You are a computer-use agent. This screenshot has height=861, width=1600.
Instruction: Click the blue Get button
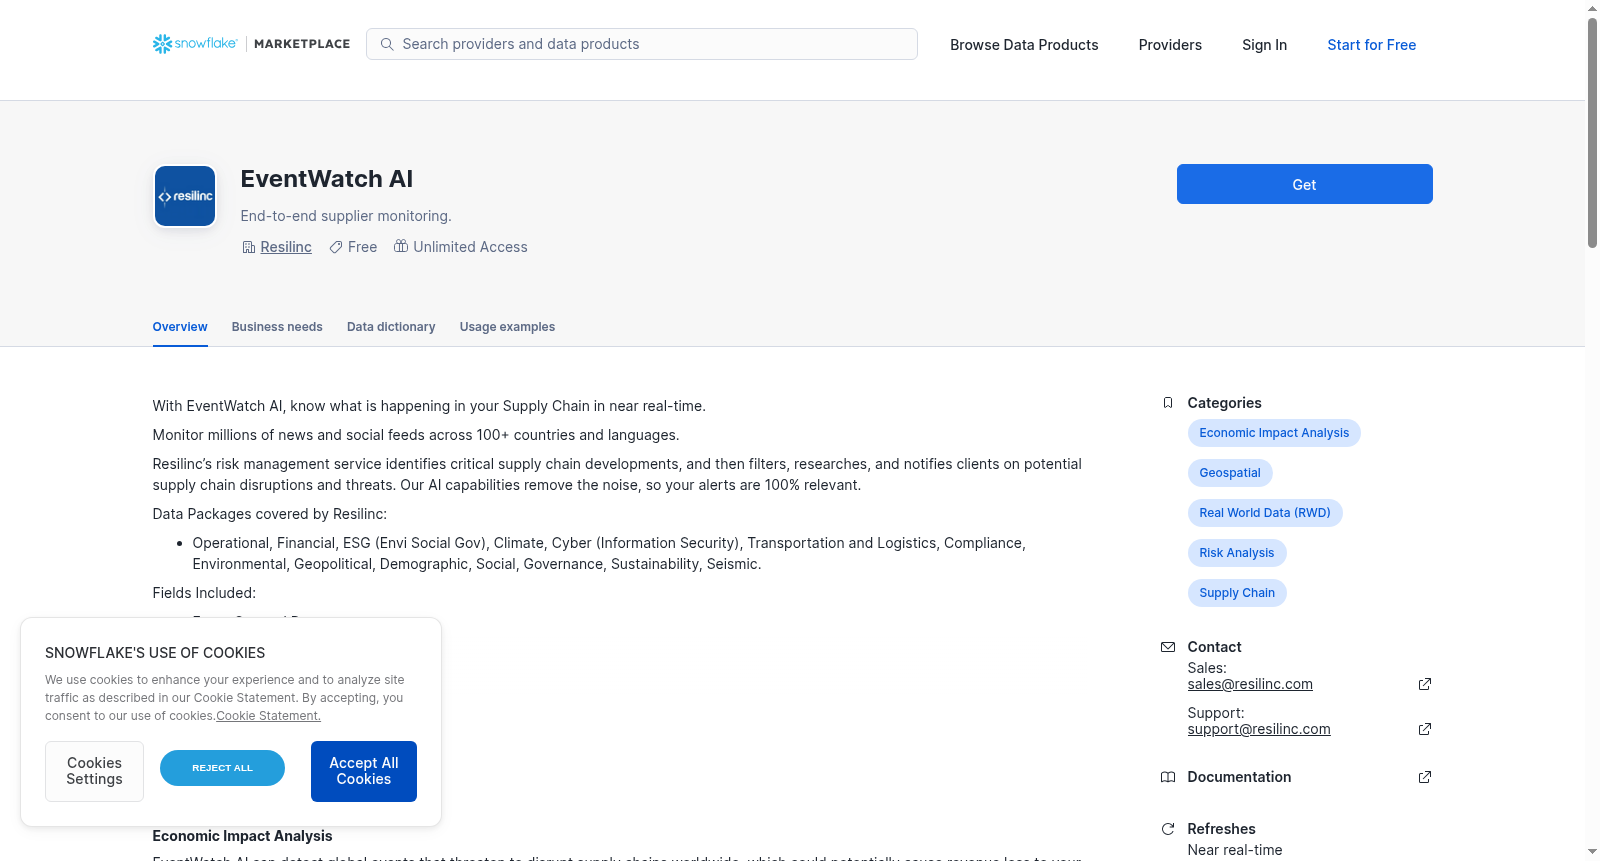[x=1304, y=184]
